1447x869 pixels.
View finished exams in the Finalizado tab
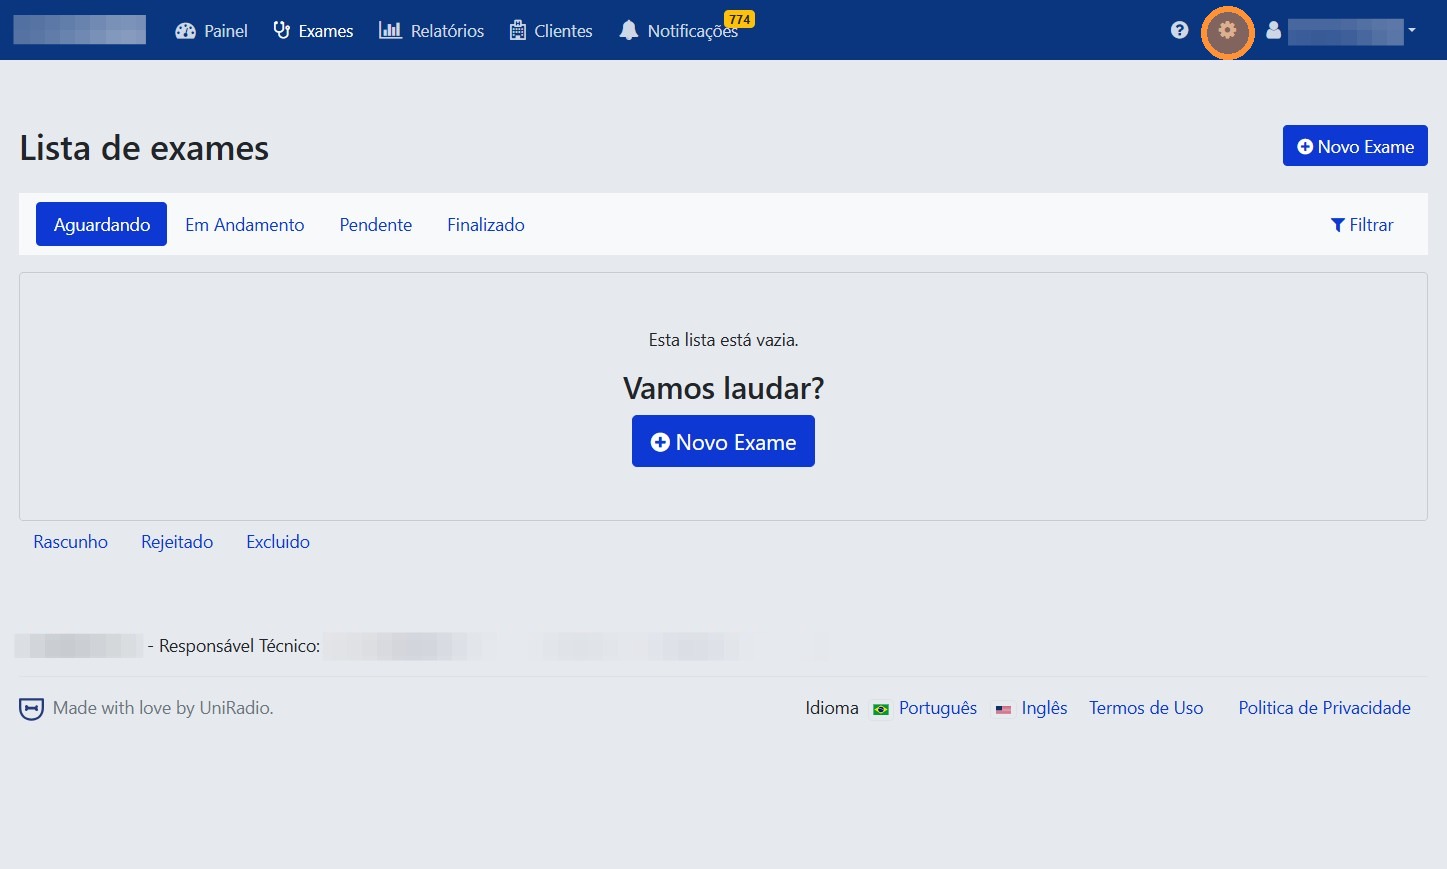(485, 224)
